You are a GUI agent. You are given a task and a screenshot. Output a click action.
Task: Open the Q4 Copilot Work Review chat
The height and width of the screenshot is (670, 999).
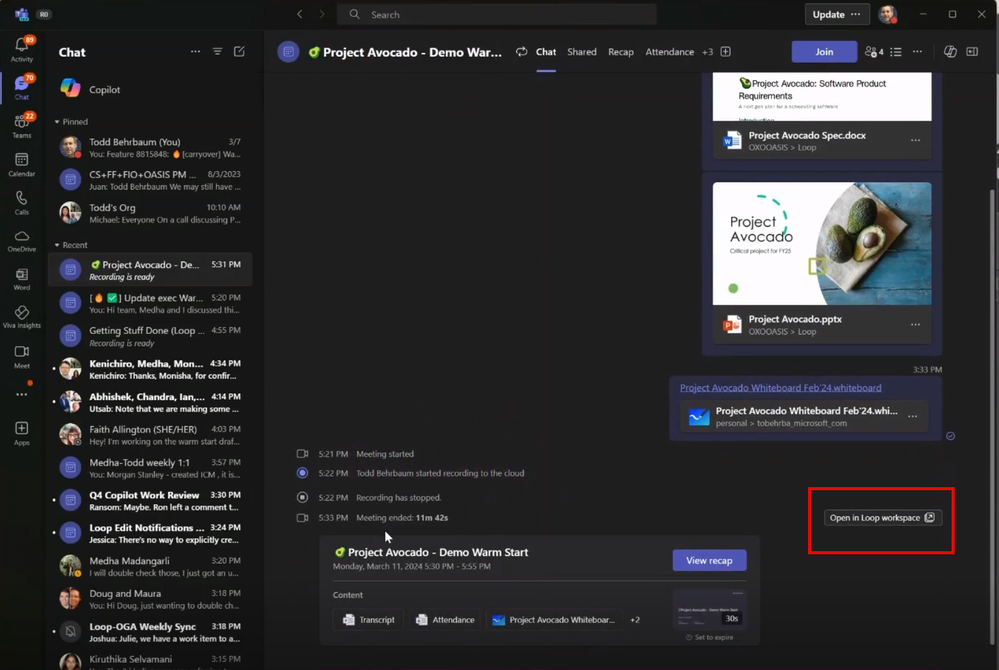[150, 501]
